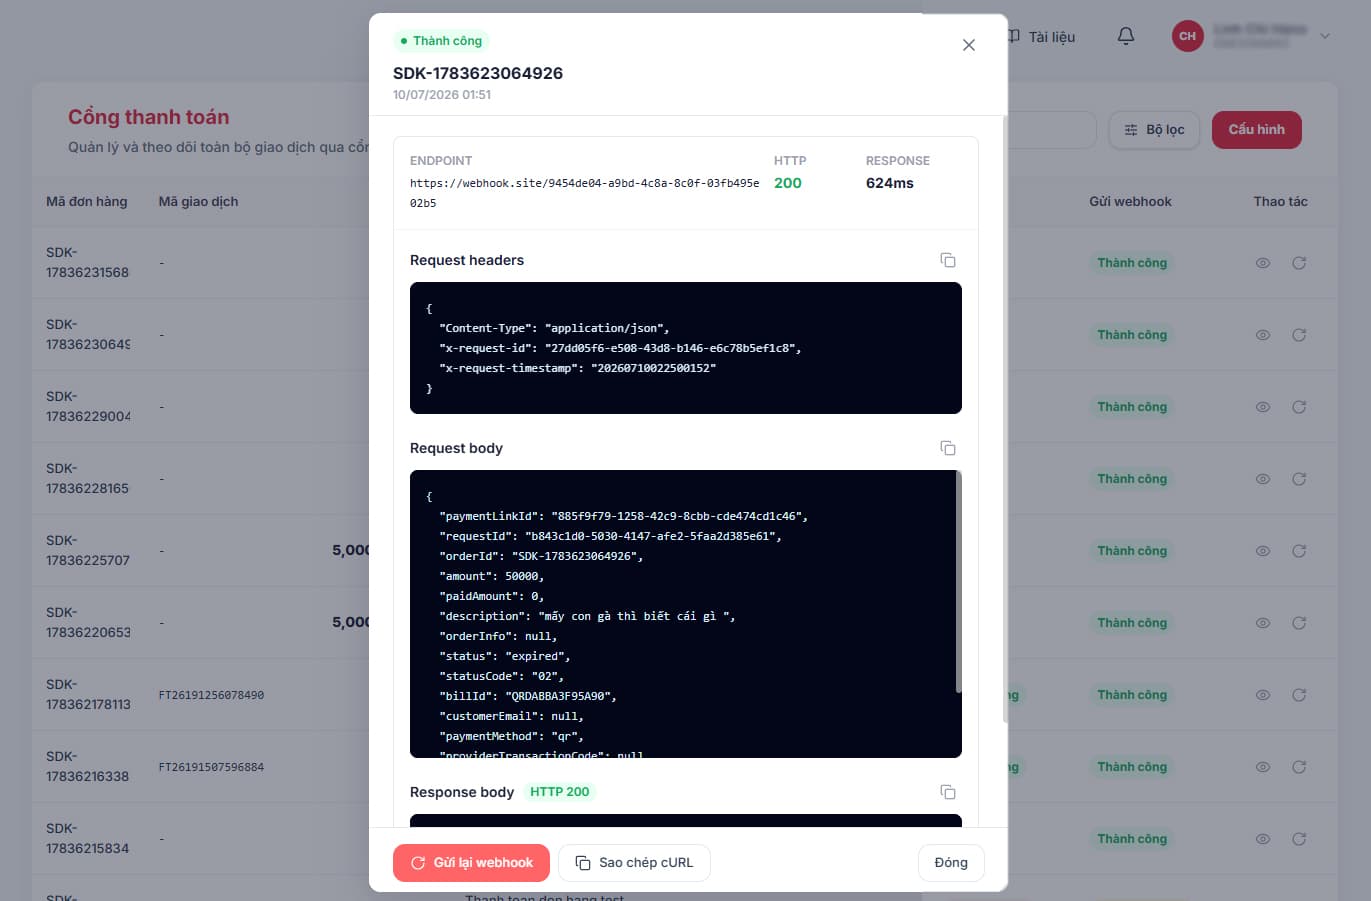Open the notifications bell
The image size is (1371, 901).
(1126, 36)
